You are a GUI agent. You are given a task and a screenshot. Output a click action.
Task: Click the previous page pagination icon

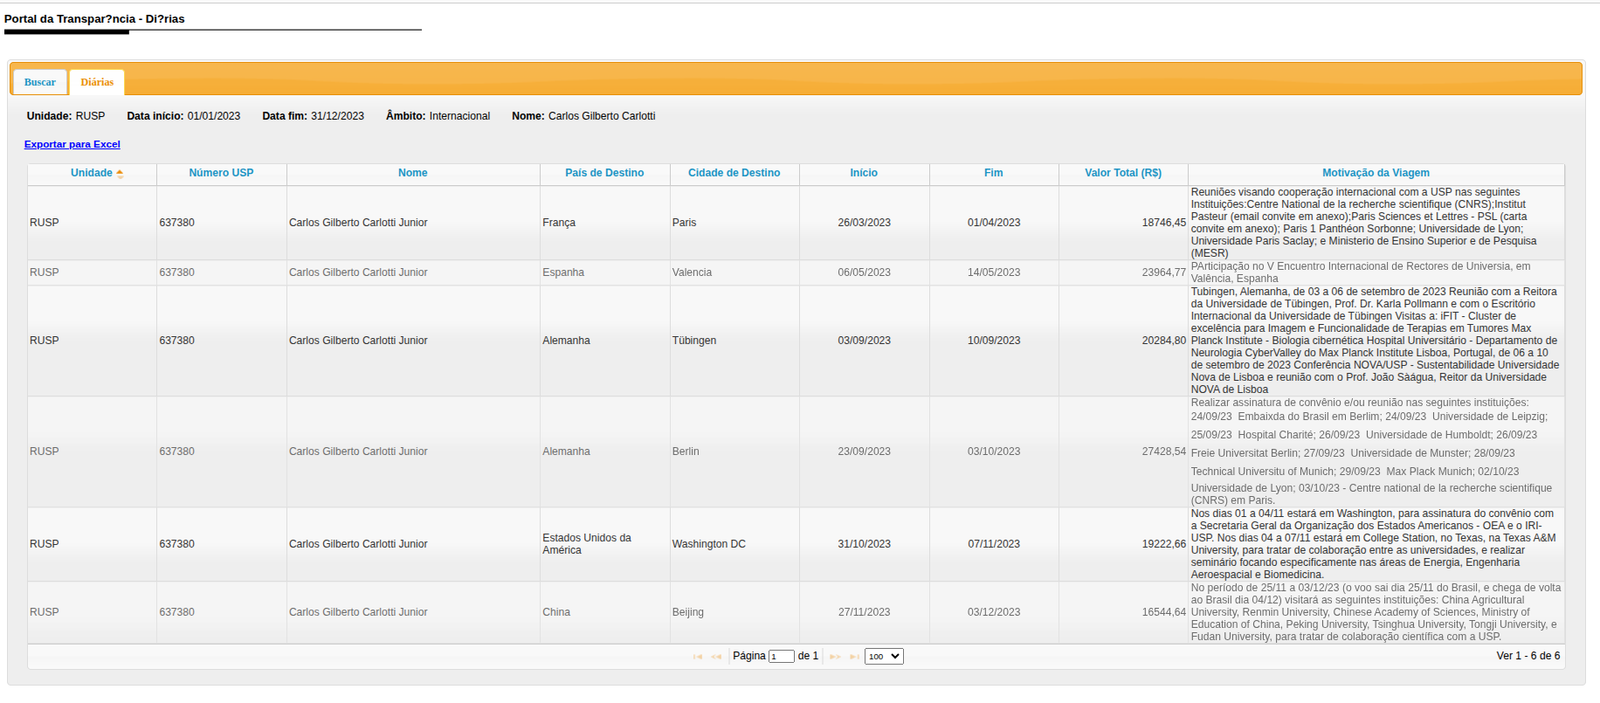(x=716, y=657)
